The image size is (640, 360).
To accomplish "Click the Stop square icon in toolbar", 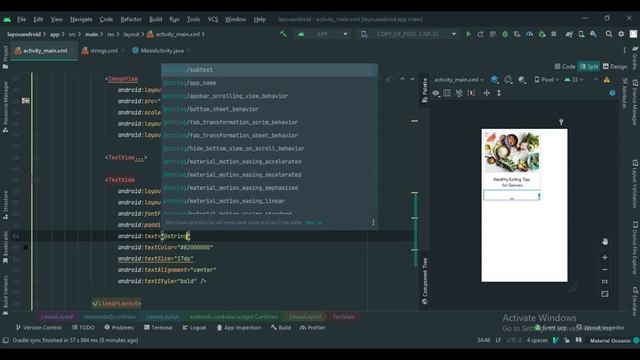I will point(554,34).
